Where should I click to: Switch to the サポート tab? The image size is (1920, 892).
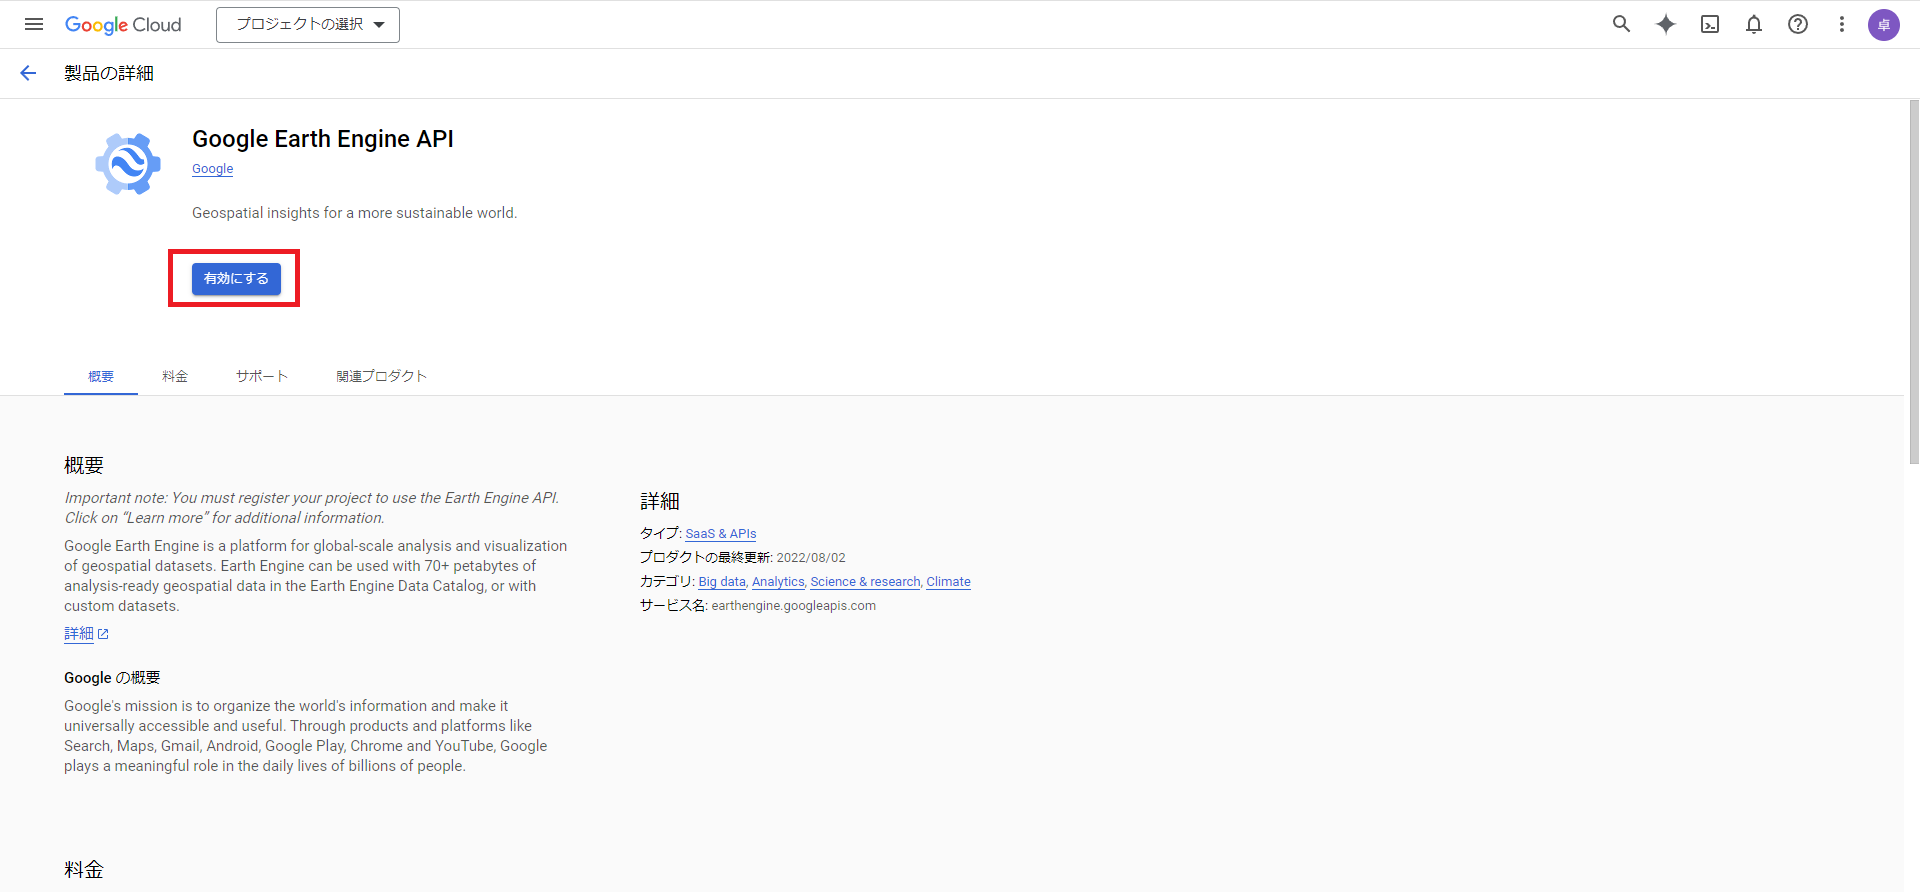pos(262,376)
